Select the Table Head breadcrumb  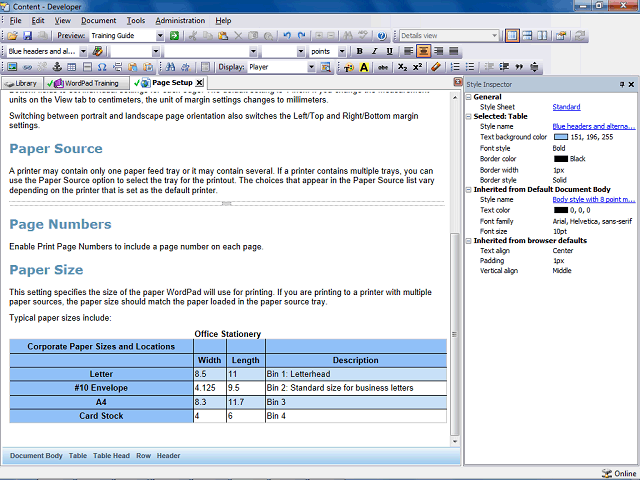click(111, 456)
